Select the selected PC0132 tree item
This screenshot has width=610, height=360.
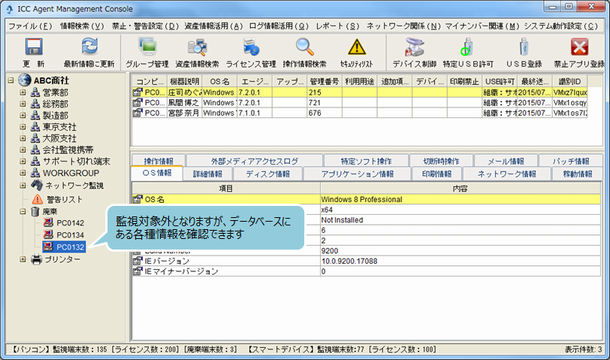[64, 247]
